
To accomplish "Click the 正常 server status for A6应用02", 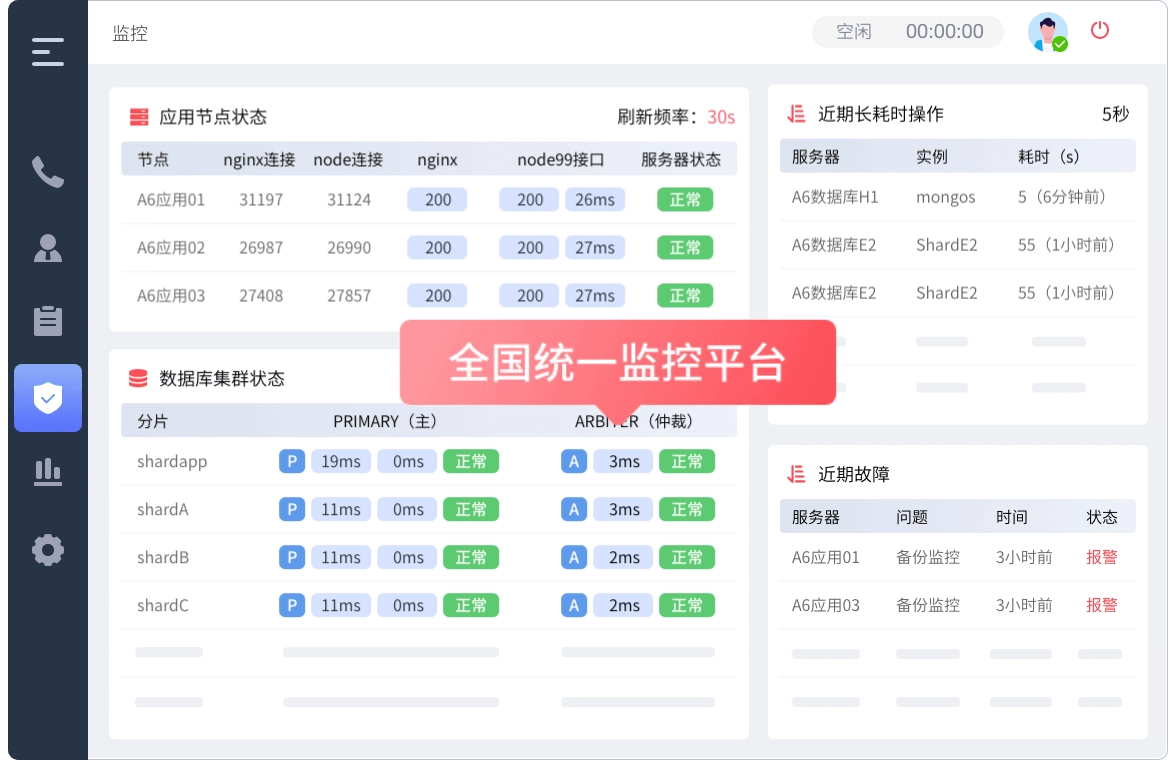I will tap(685, 248).
